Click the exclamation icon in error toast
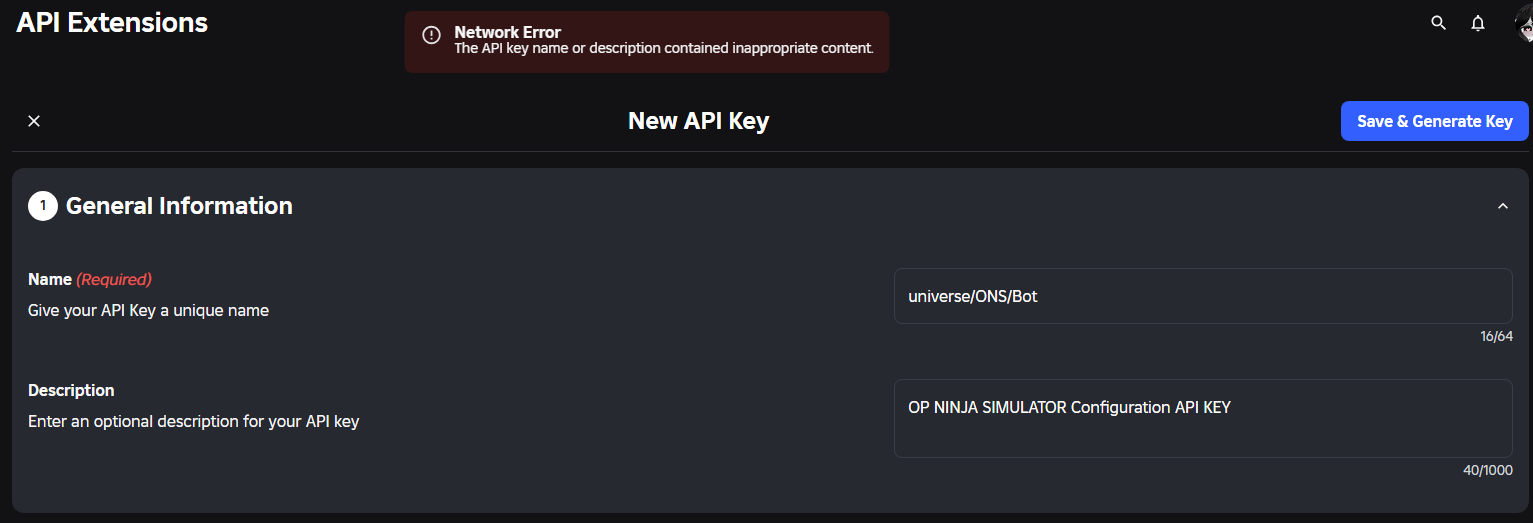 click(431, 36)
